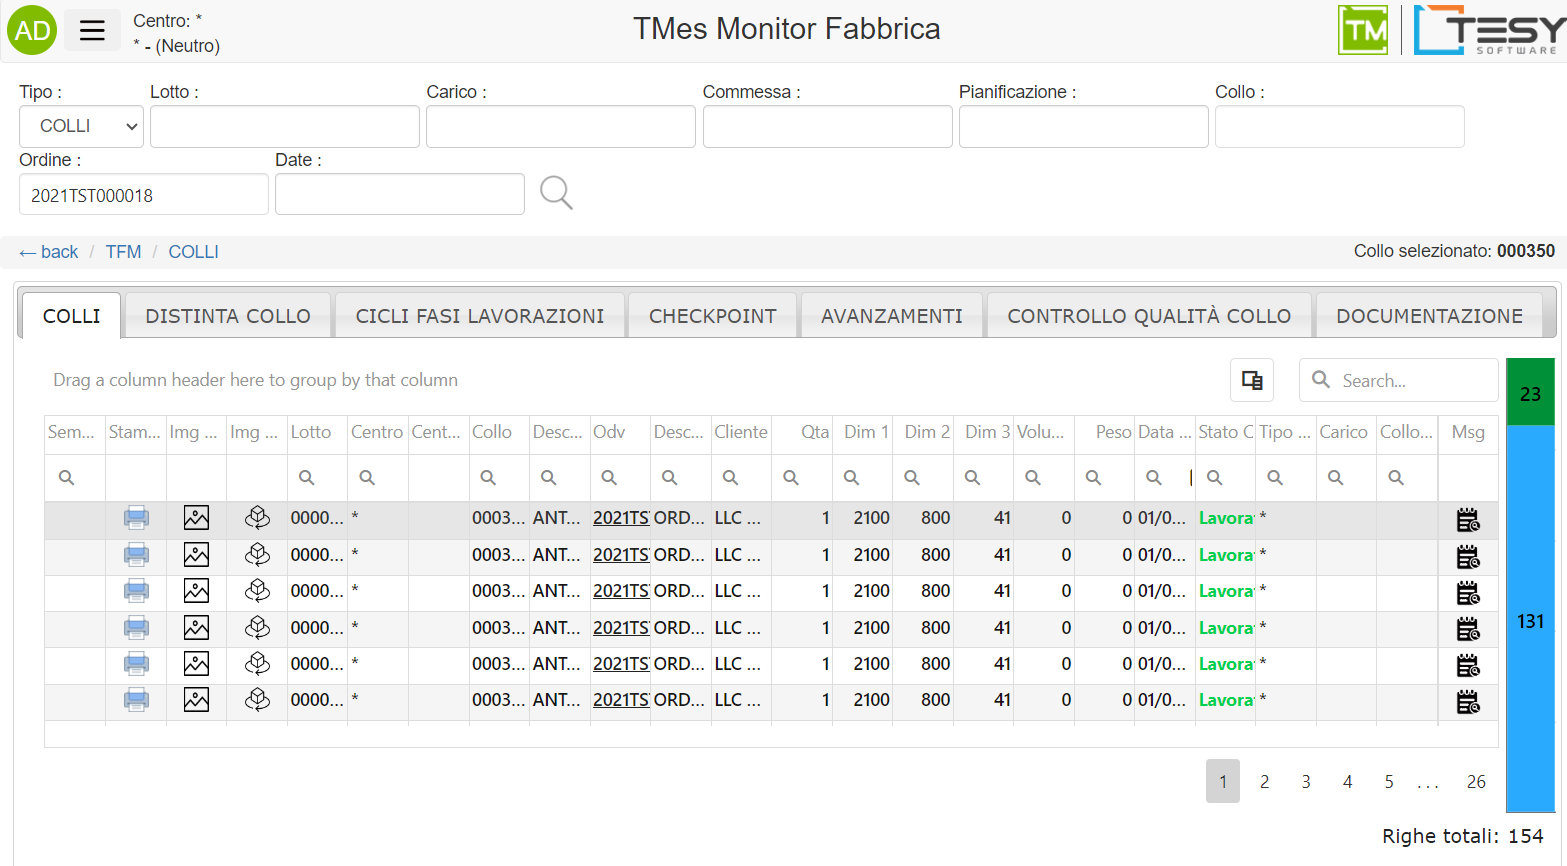Image resolution: width=1567 pixels, height=866 pixels.
Task: Open the message notes icon in the first row
Action: 1467,519
